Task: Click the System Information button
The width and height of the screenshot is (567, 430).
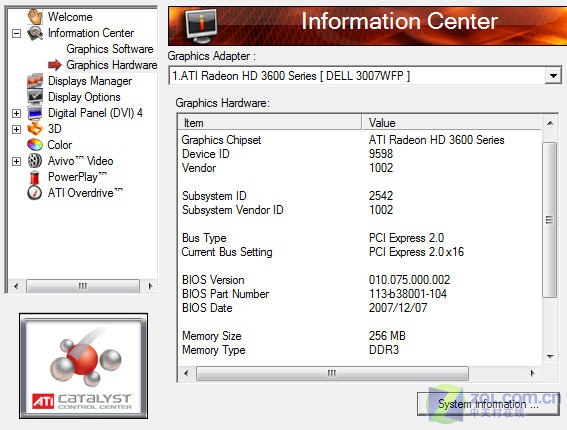Action: [488, 404]
